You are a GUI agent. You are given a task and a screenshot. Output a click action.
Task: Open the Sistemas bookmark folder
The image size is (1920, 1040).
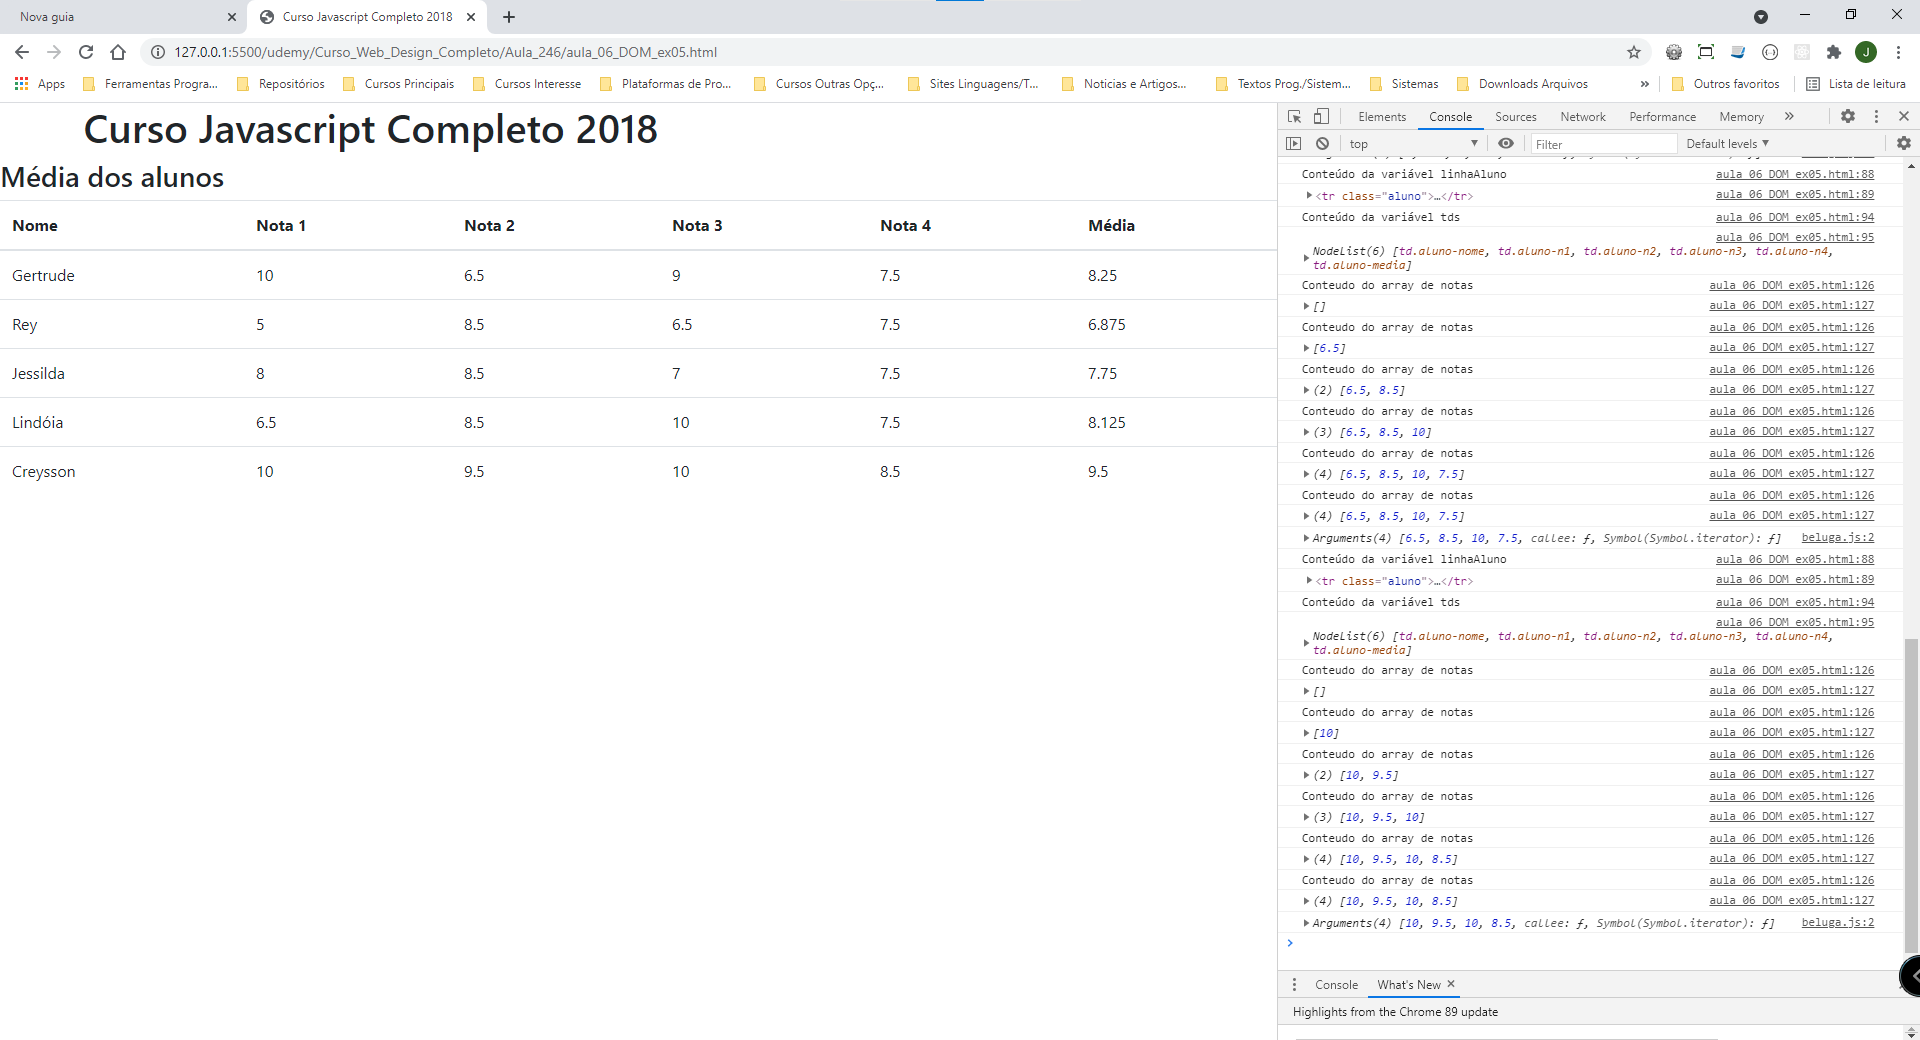tap(1404, 84)
